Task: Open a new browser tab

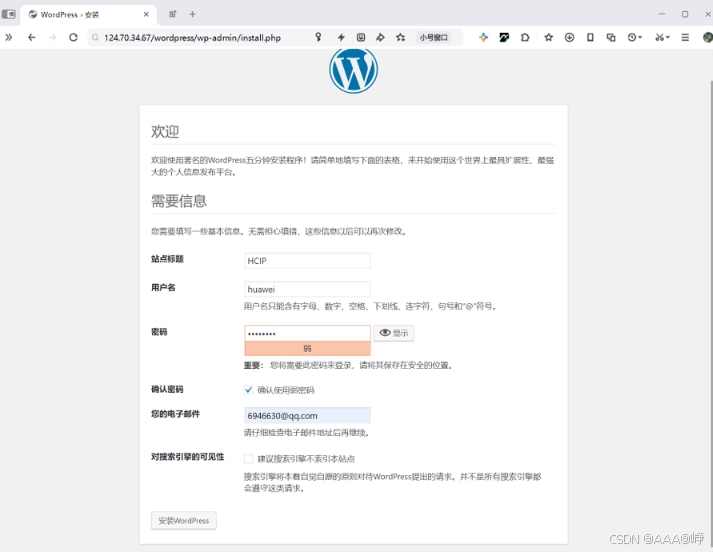Action: [x=192, y=14]
